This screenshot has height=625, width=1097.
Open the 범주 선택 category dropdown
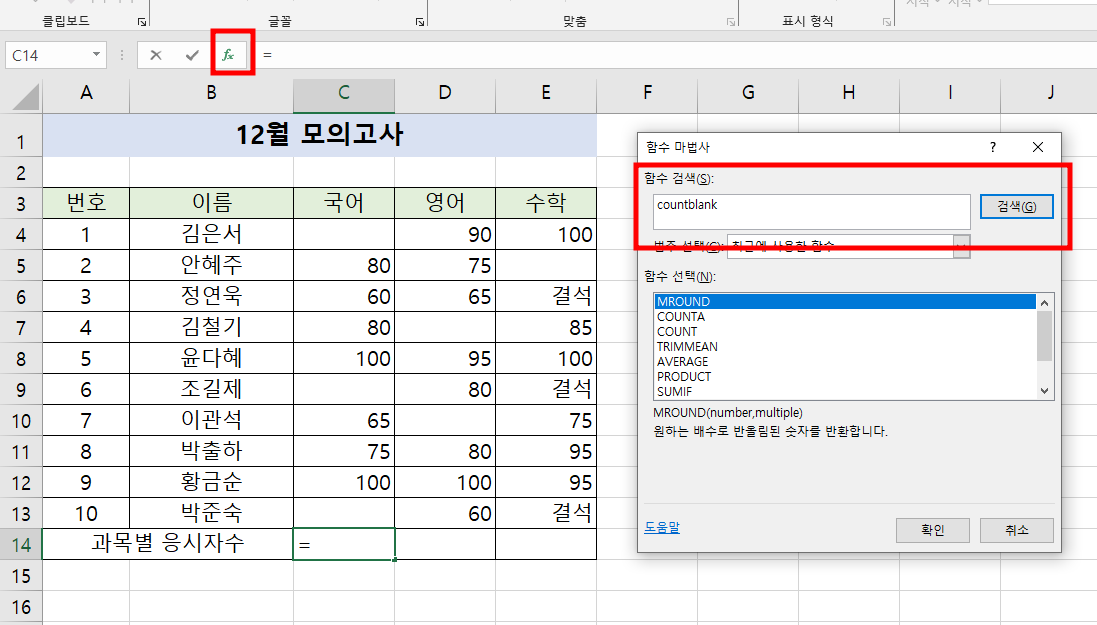pyautogui.click(x=961, y=246)
